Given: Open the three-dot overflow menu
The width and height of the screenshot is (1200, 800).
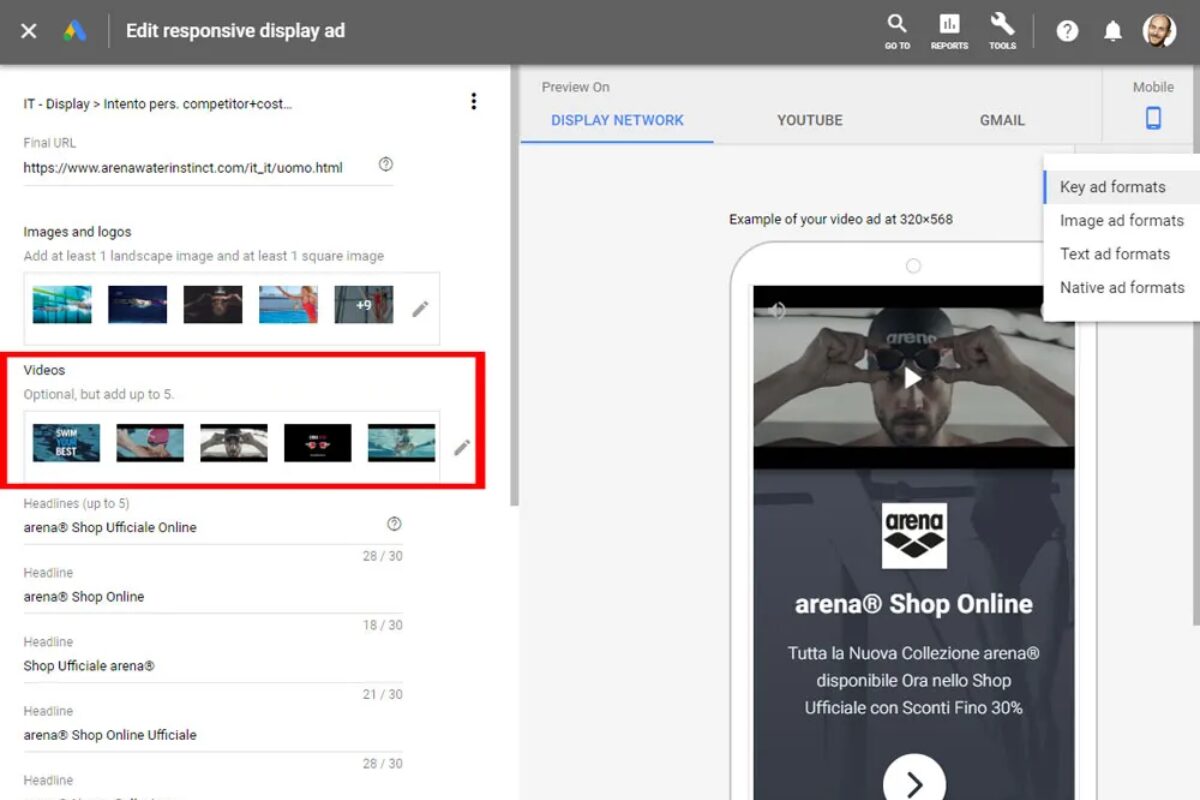Looking at the screenshot, I should tap(474, 101).
